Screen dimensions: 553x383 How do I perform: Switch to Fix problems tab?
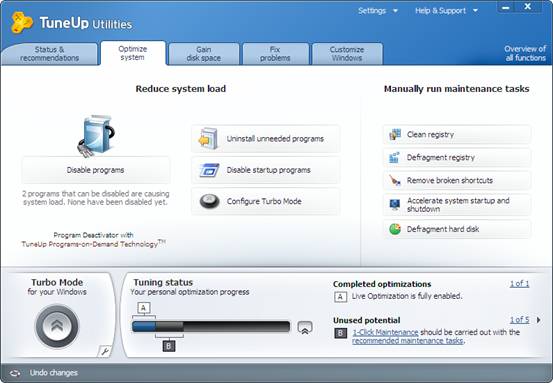click(x=275, y=54)
